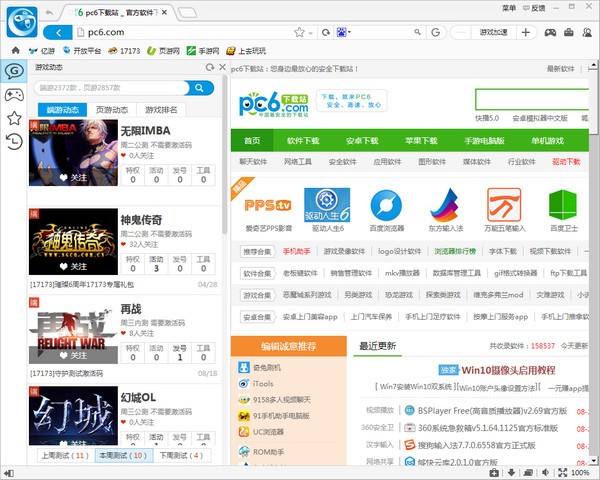Click the pc6 site search box
600x480 pixels.
coord(532,100)
